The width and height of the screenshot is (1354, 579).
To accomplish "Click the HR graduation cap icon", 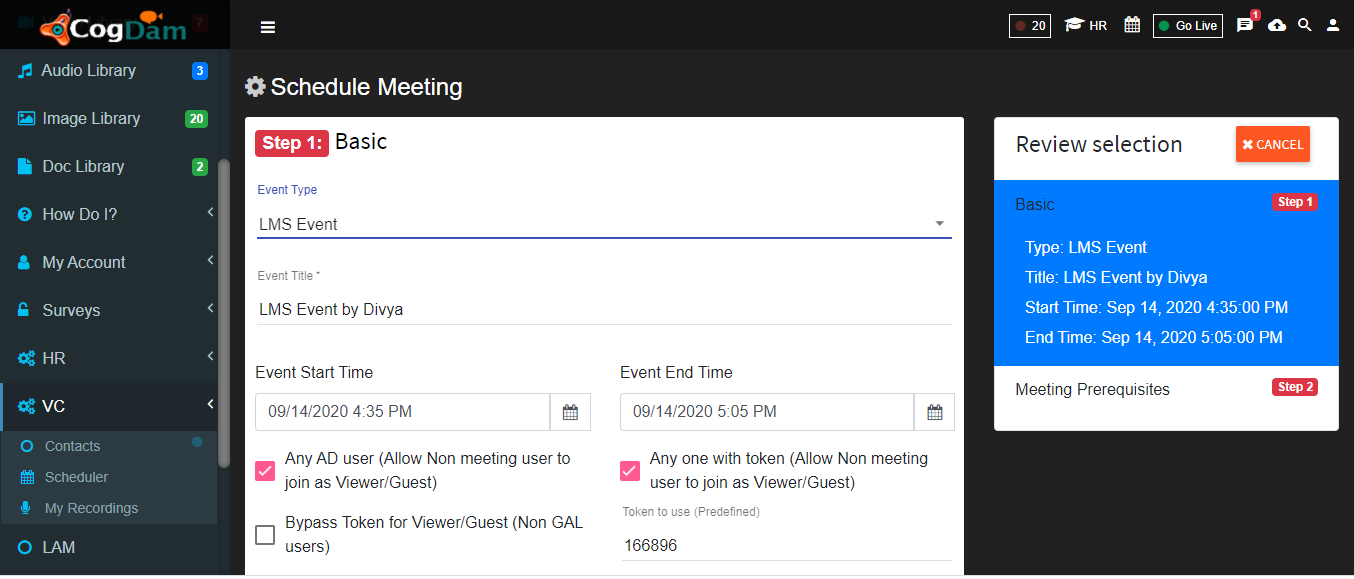I will click(x=1074, y=25).
